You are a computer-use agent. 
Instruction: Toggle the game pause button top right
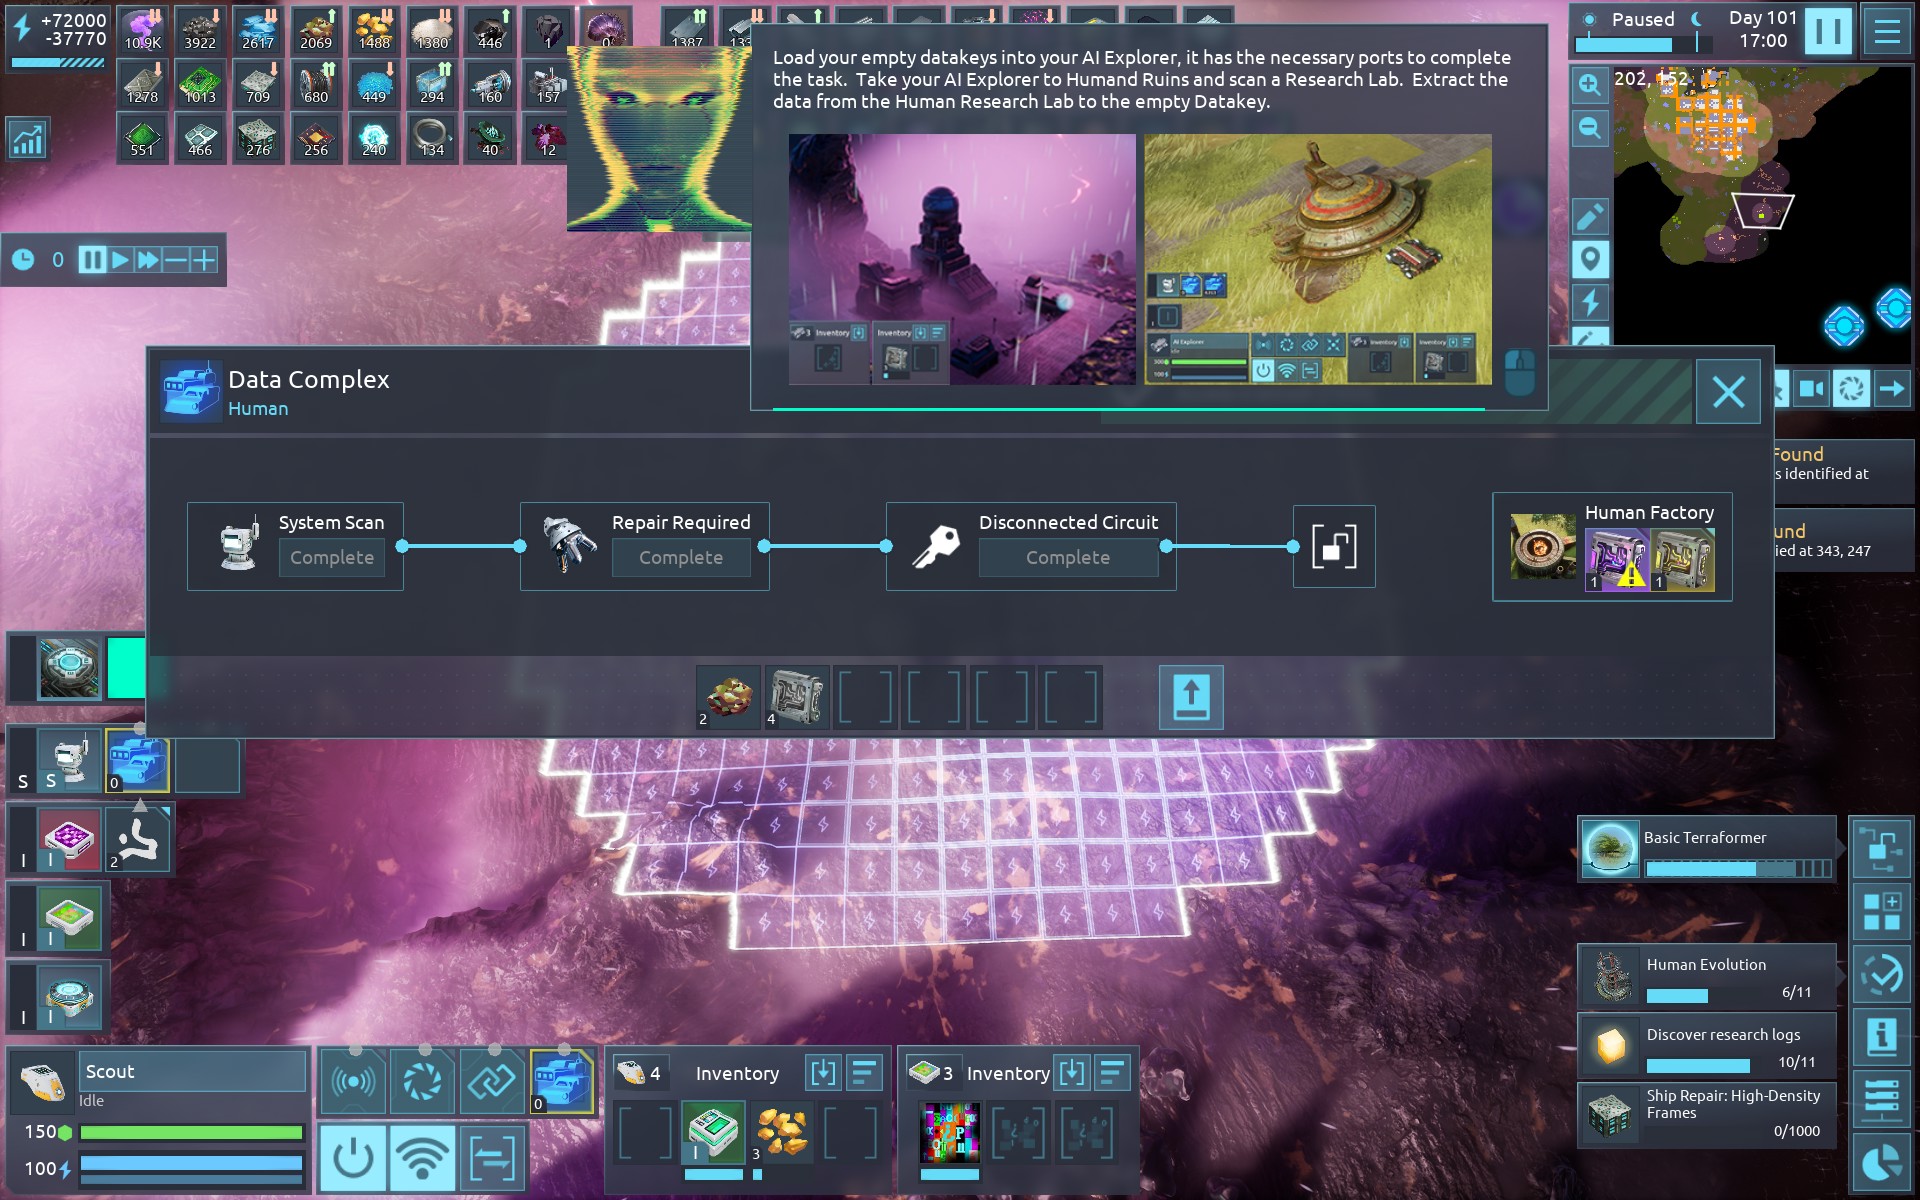(x=1828, y=31)
